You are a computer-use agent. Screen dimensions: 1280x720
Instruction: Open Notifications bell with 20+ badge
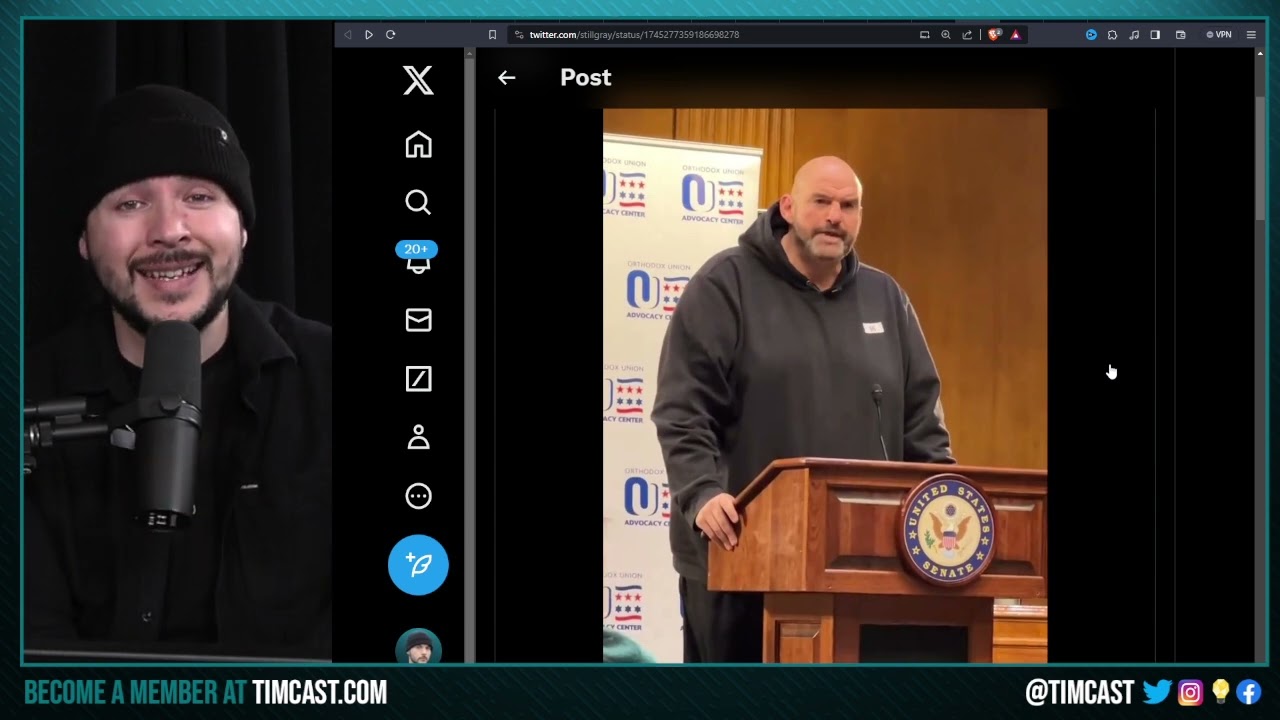coord(417,257)
